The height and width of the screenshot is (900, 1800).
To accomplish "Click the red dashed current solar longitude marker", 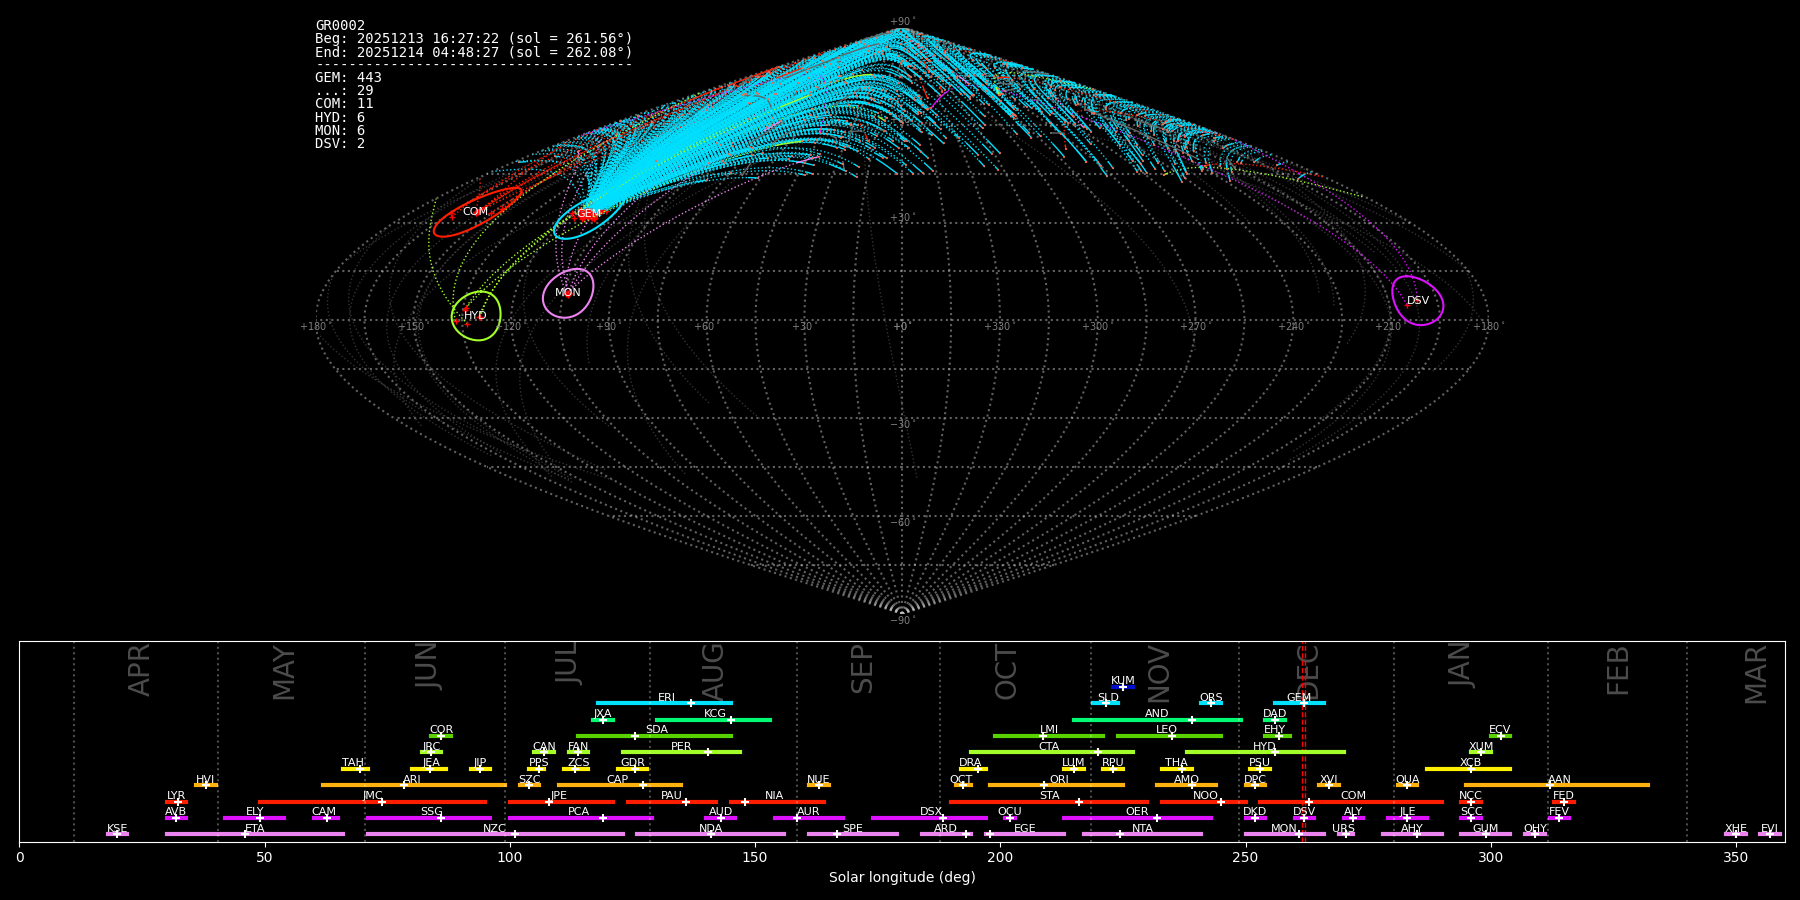I will 1303,741.
